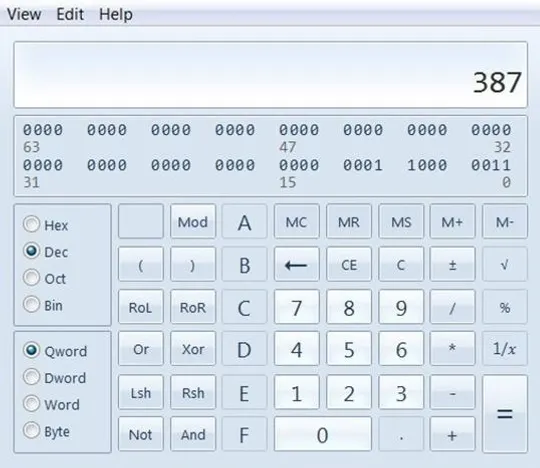The image size is (540, 468).
Task: Click the display showing 387
Action: click(270, 74)
